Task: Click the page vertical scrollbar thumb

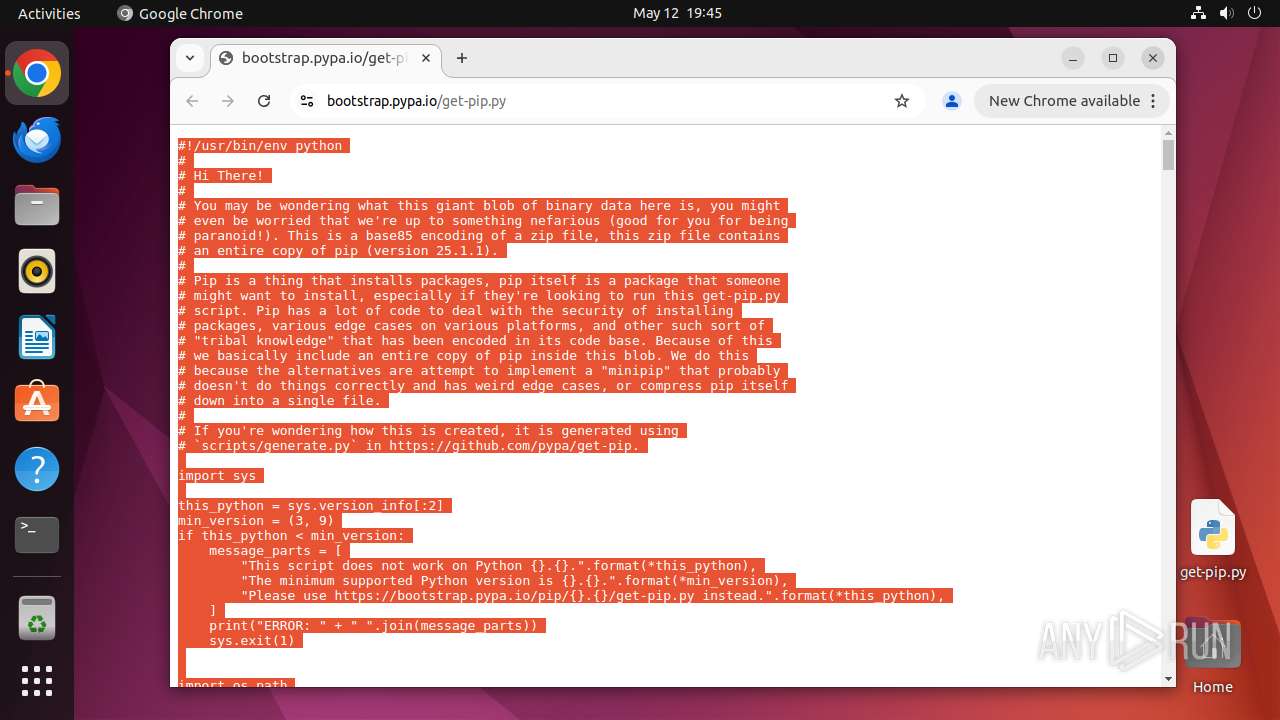Action: (1168, 156)
